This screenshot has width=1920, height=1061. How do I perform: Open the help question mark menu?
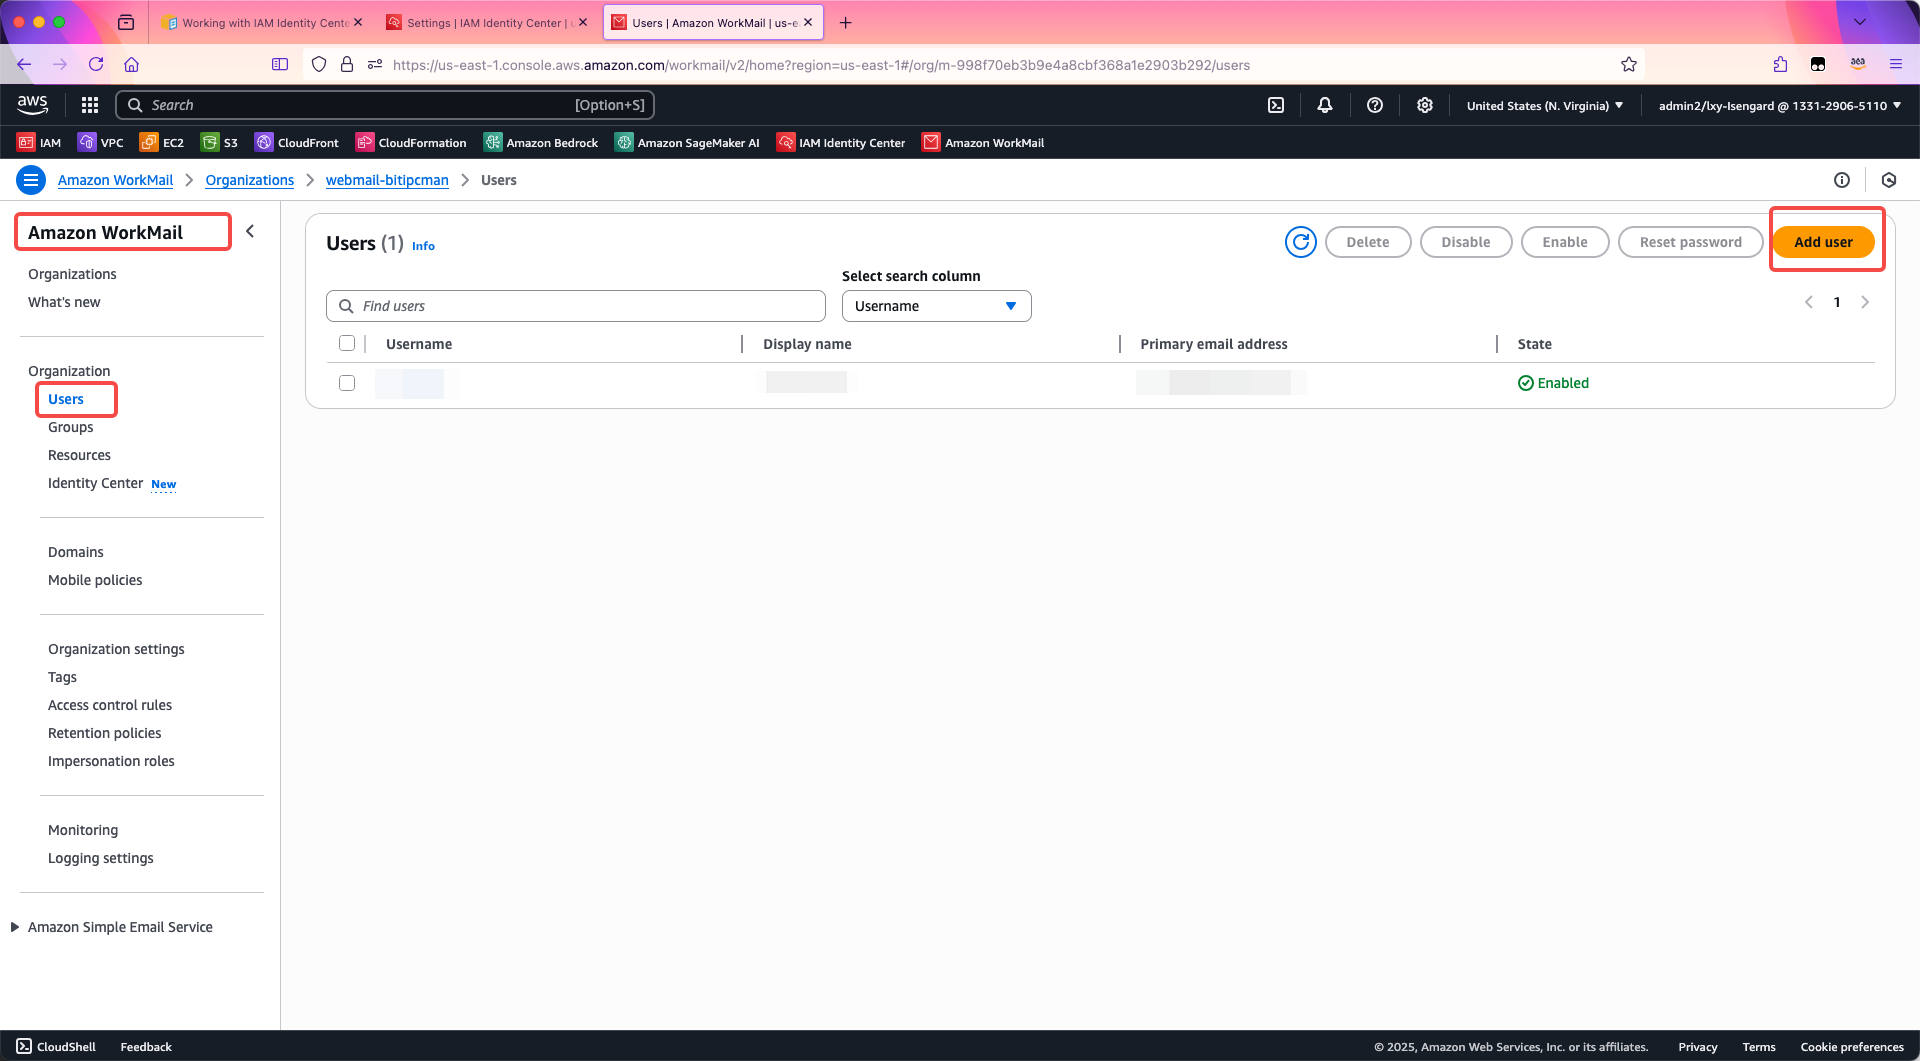pyautogui.click(x=1375, y=105)
